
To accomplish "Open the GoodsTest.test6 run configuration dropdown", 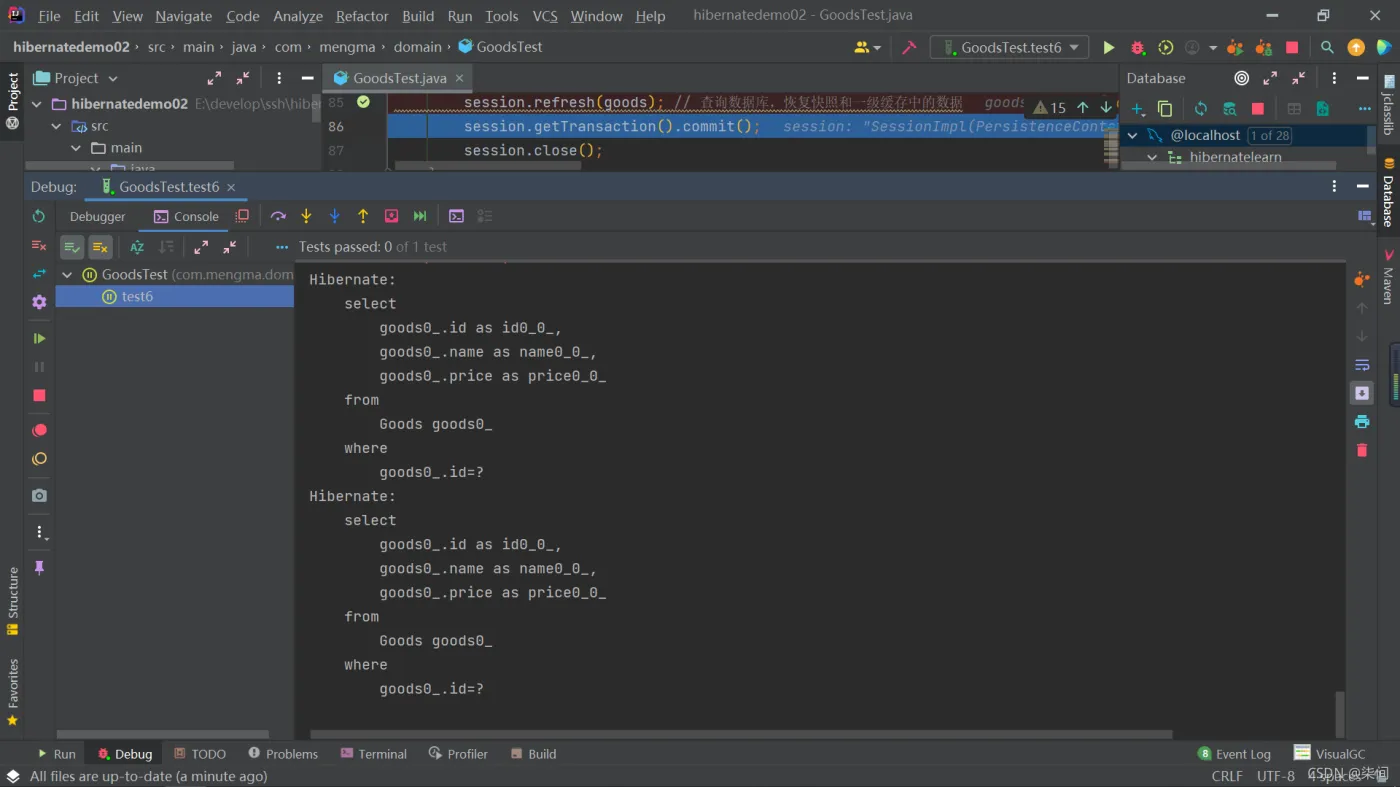I will 1009,47.
